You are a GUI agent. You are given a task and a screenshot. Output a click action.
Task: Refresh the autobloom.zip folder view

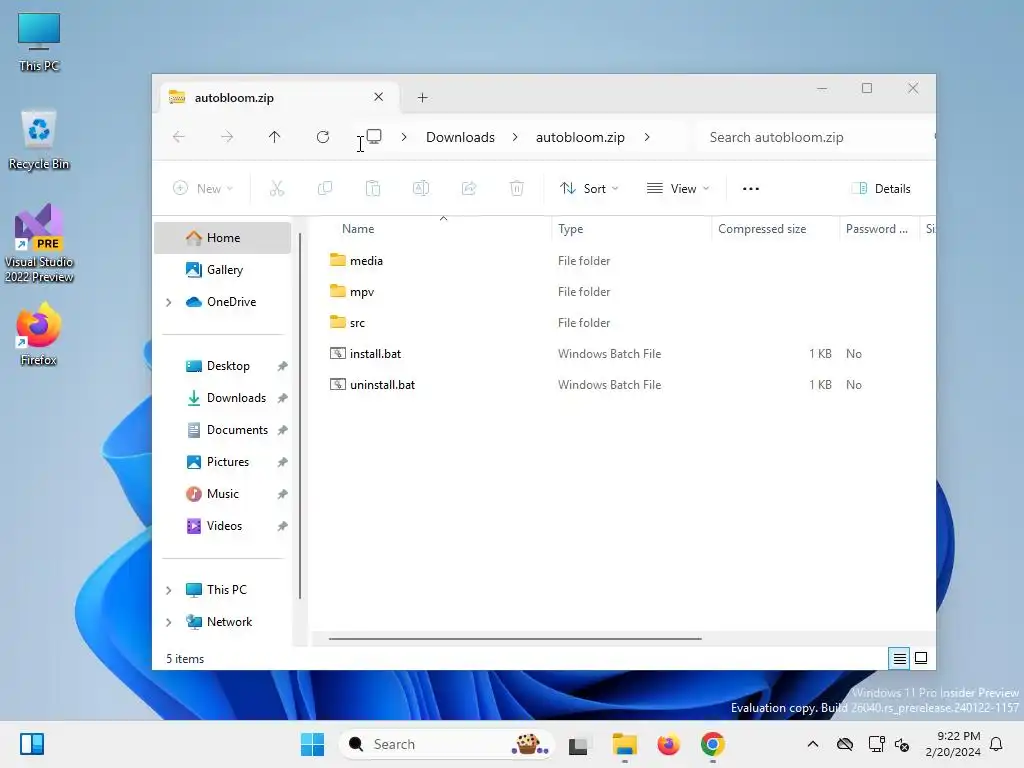point(323,136)
